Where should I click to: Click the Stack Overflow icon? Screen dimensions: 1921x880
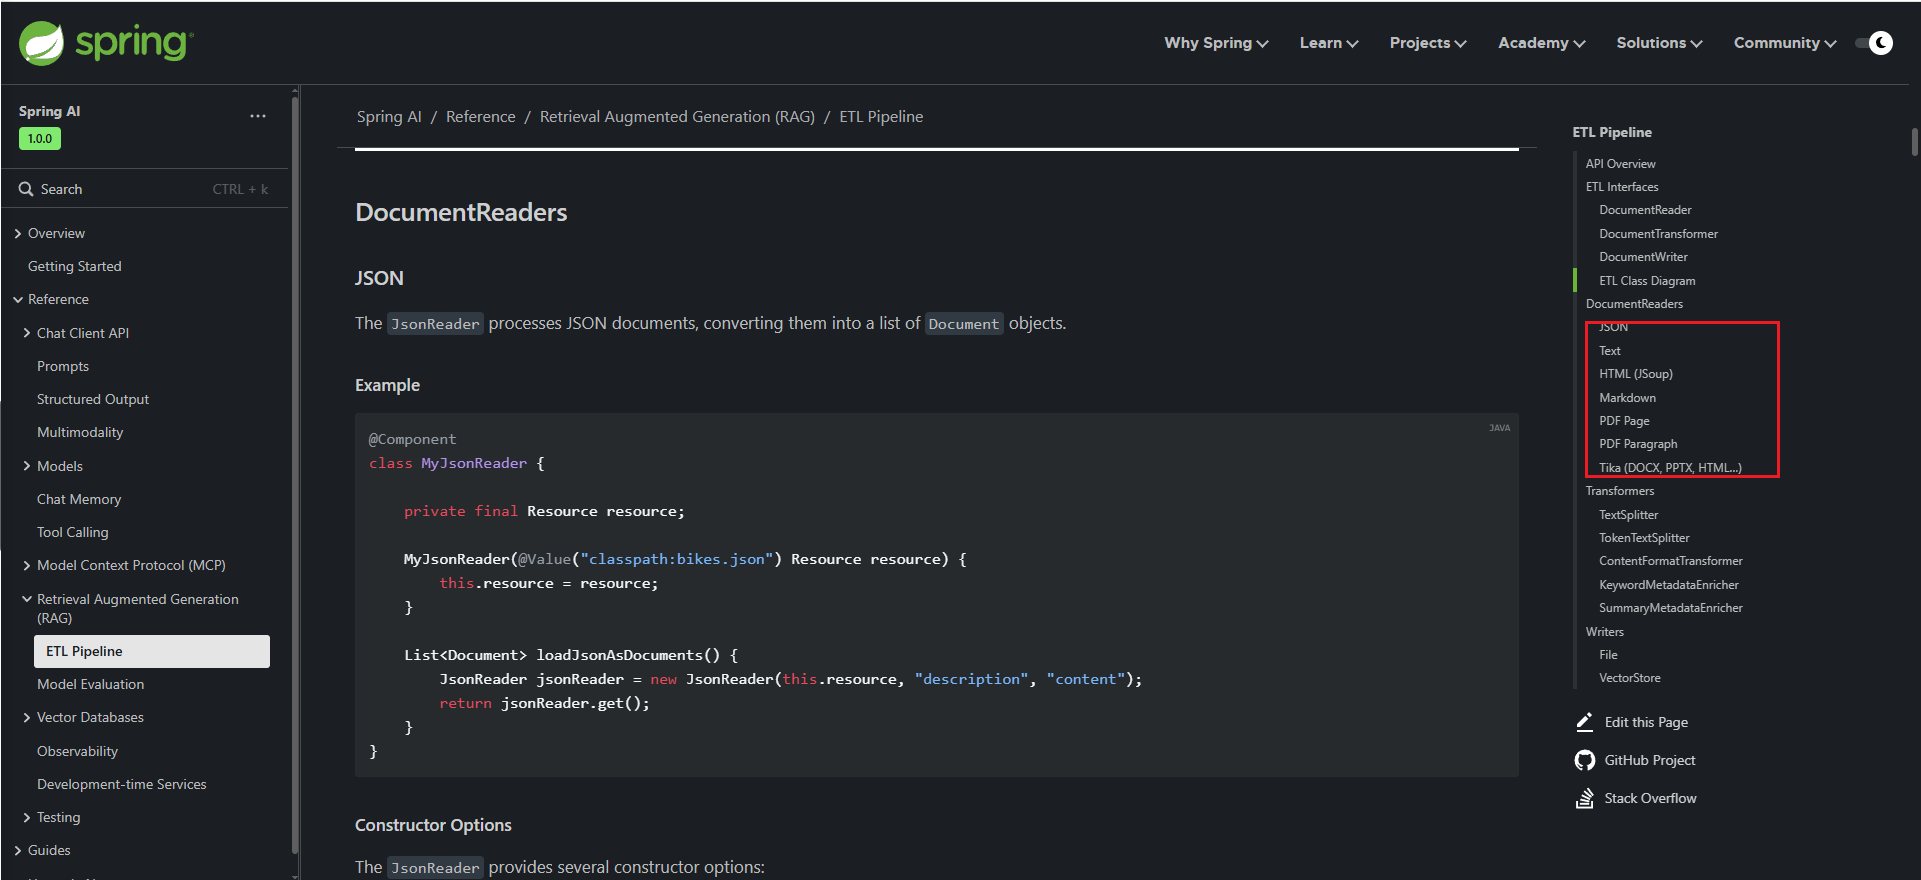[x=1585, y=798]
